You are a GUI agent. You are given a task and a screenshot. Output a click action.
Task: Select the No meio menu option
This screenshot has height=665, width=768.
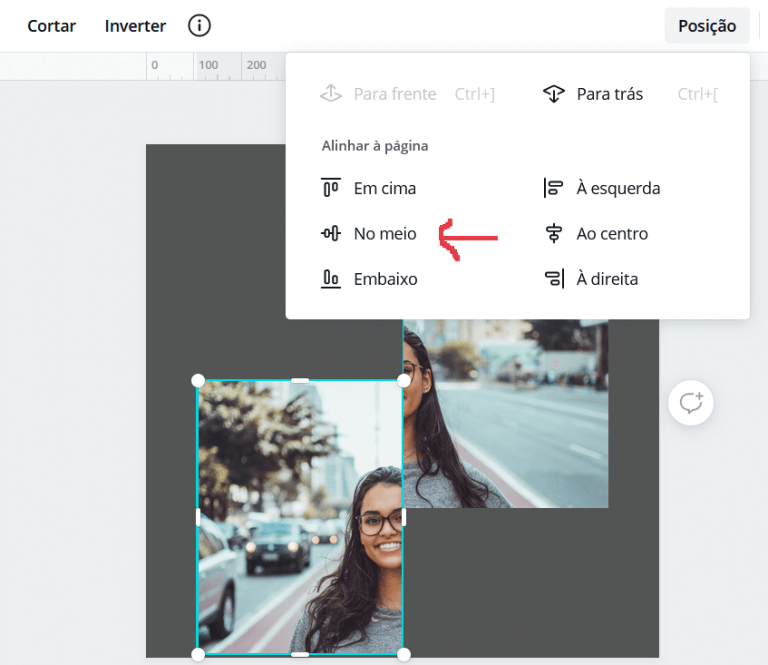pyautogui.click(x=369, y=234)
